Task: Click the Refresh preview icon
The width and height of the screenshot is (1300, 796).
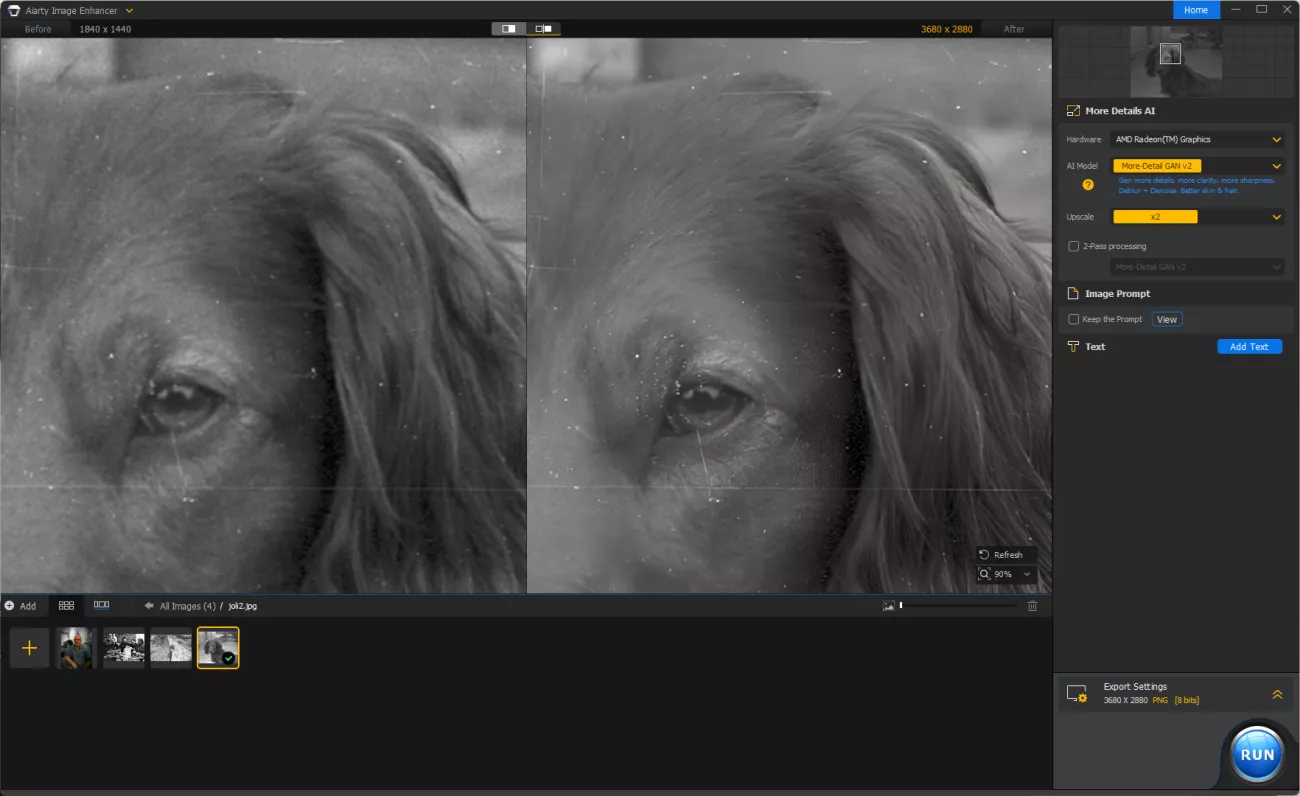Action: (x=985, y=555)
